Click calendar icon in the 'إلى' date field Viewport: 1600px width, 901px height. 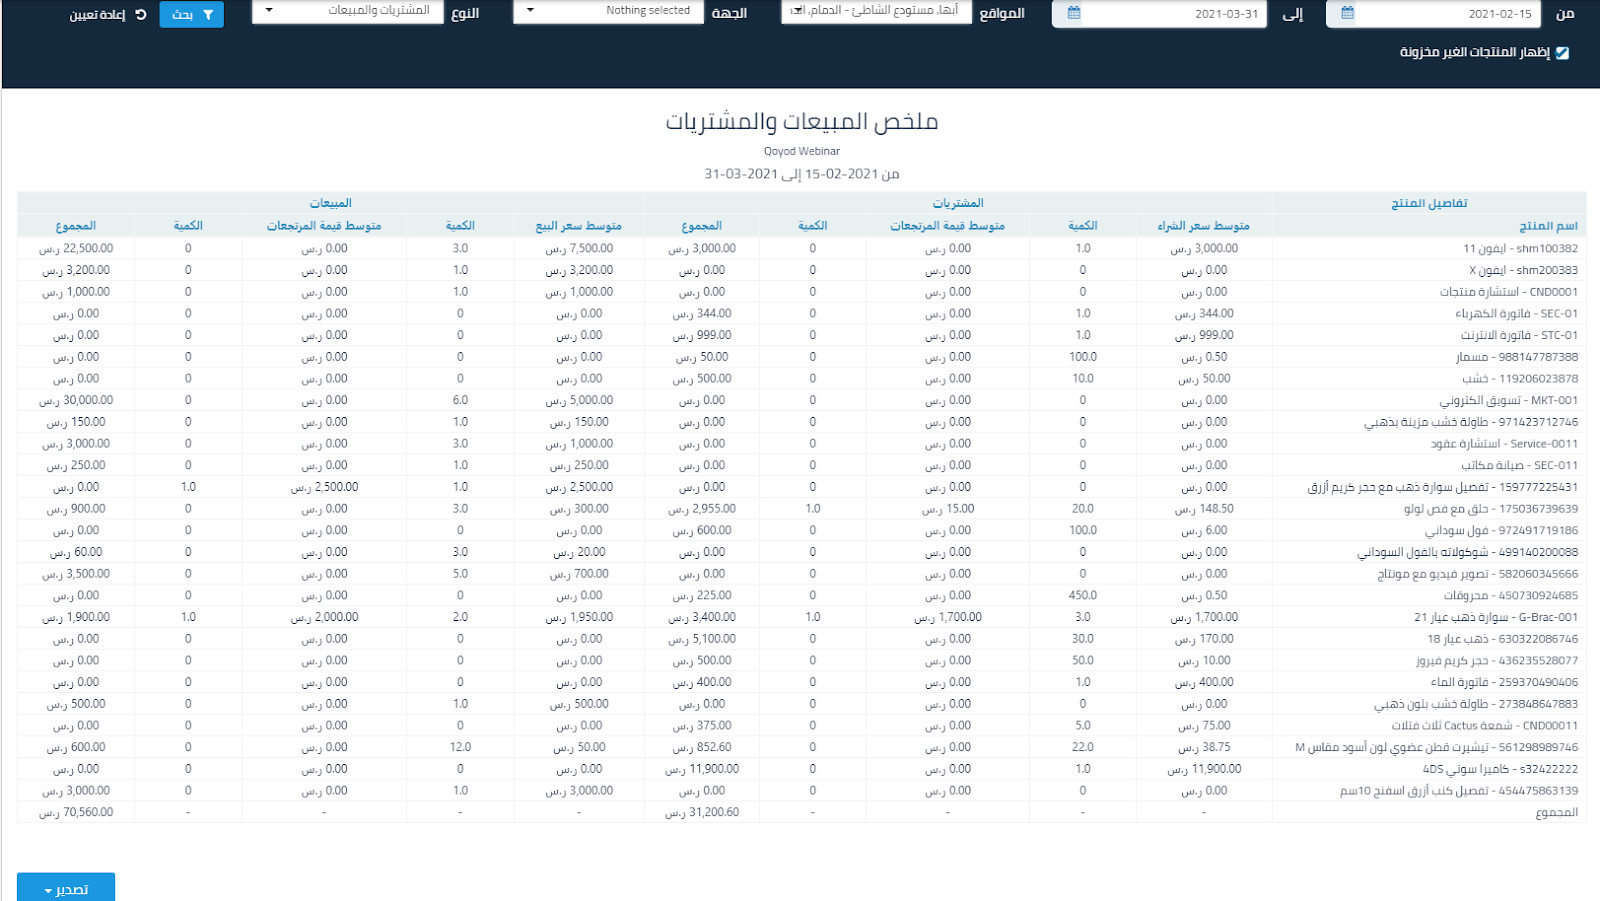[1073, 14]
